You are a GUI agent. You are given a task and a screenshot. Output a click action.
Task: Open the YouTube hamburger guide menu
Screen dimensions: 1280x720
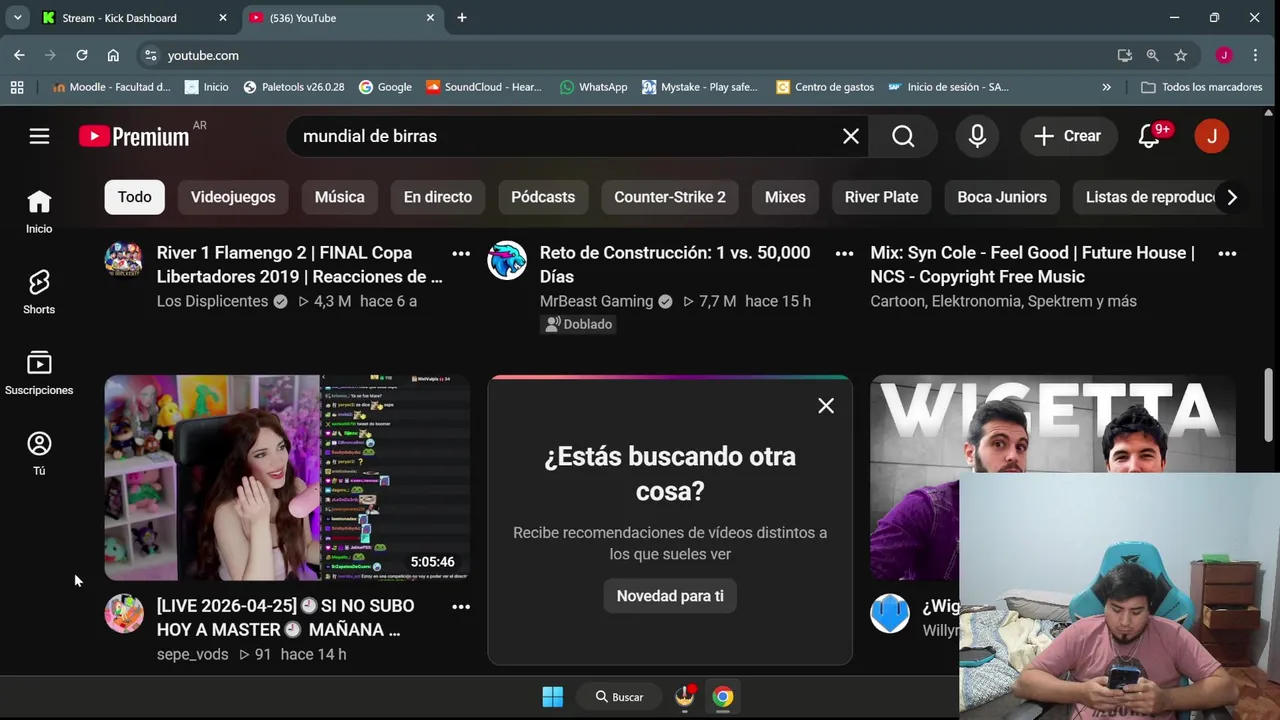point(39,136)
